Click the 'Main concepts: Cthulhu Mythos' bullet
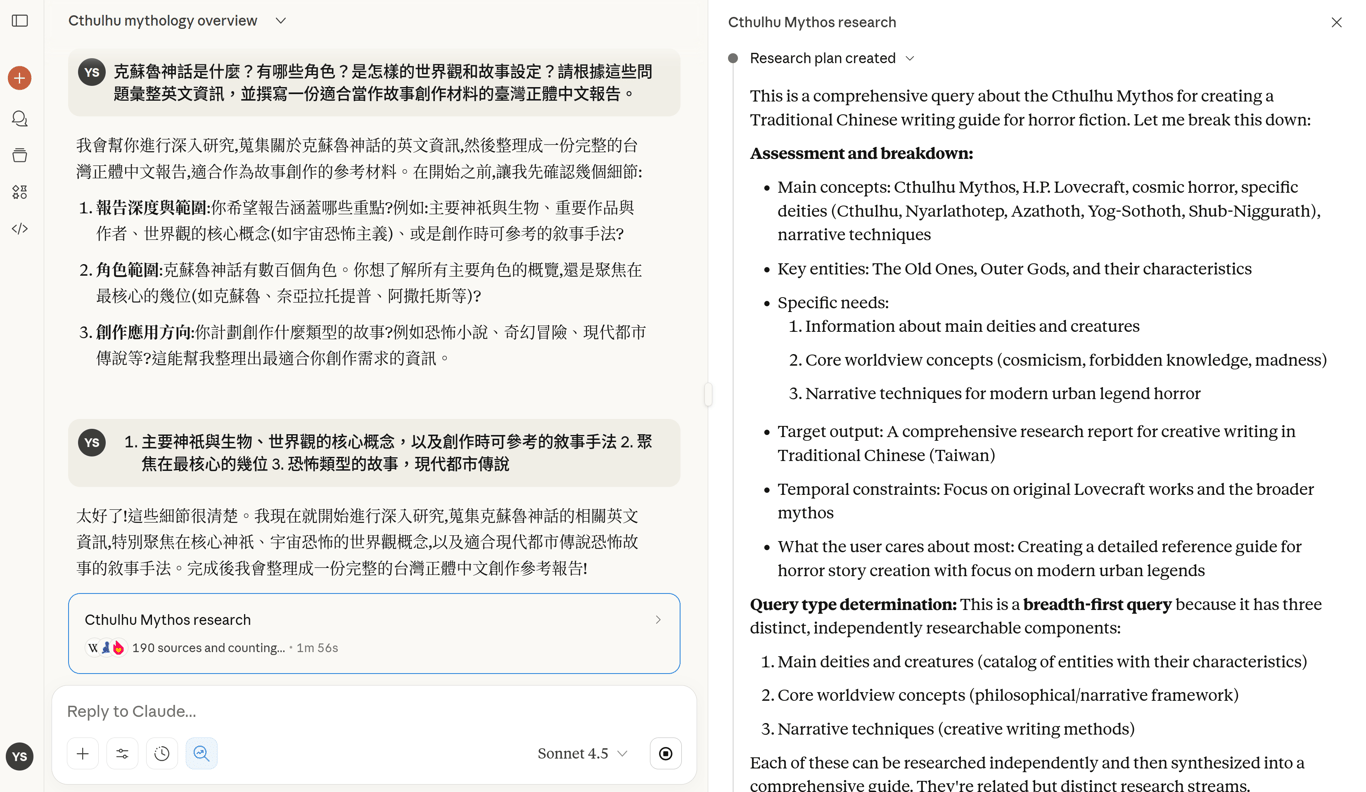Image resolution: width=1366 pixels, height=792 pixels. (x=1050, y=211)
